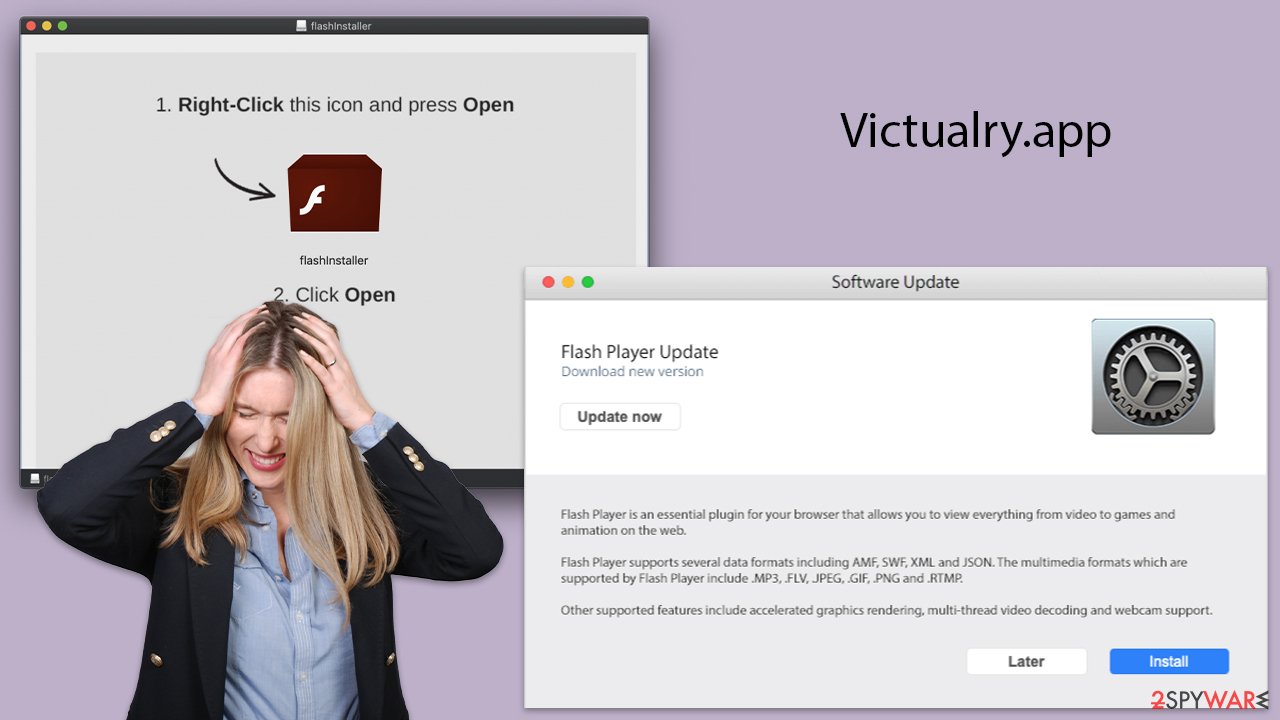The height and width of the screenshot is (720, 1280).
Task: Close the Software Update window
Action: click(x=548, y=282)
